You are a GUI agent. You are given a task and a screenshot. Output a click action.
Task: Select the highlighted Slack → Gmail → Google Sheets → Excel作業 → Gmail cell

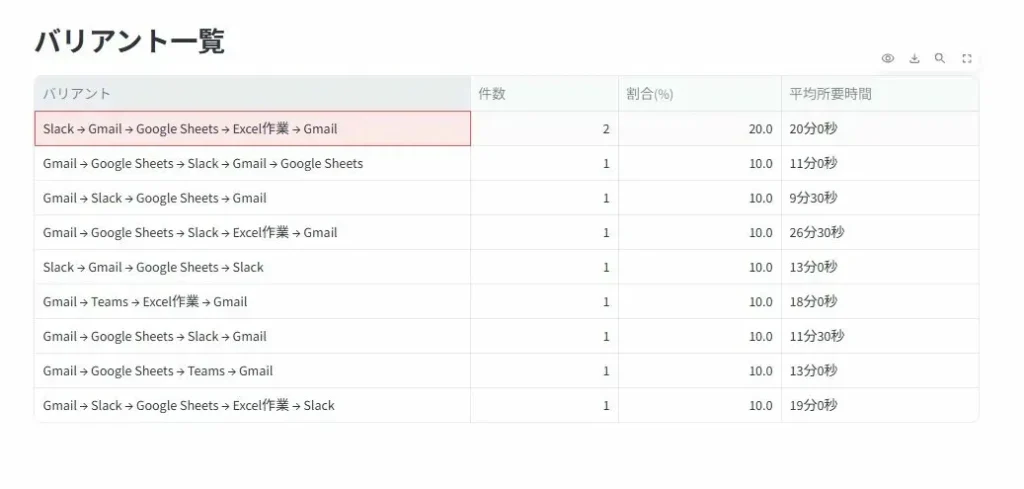pyautogui.click(x=252, y=129)
